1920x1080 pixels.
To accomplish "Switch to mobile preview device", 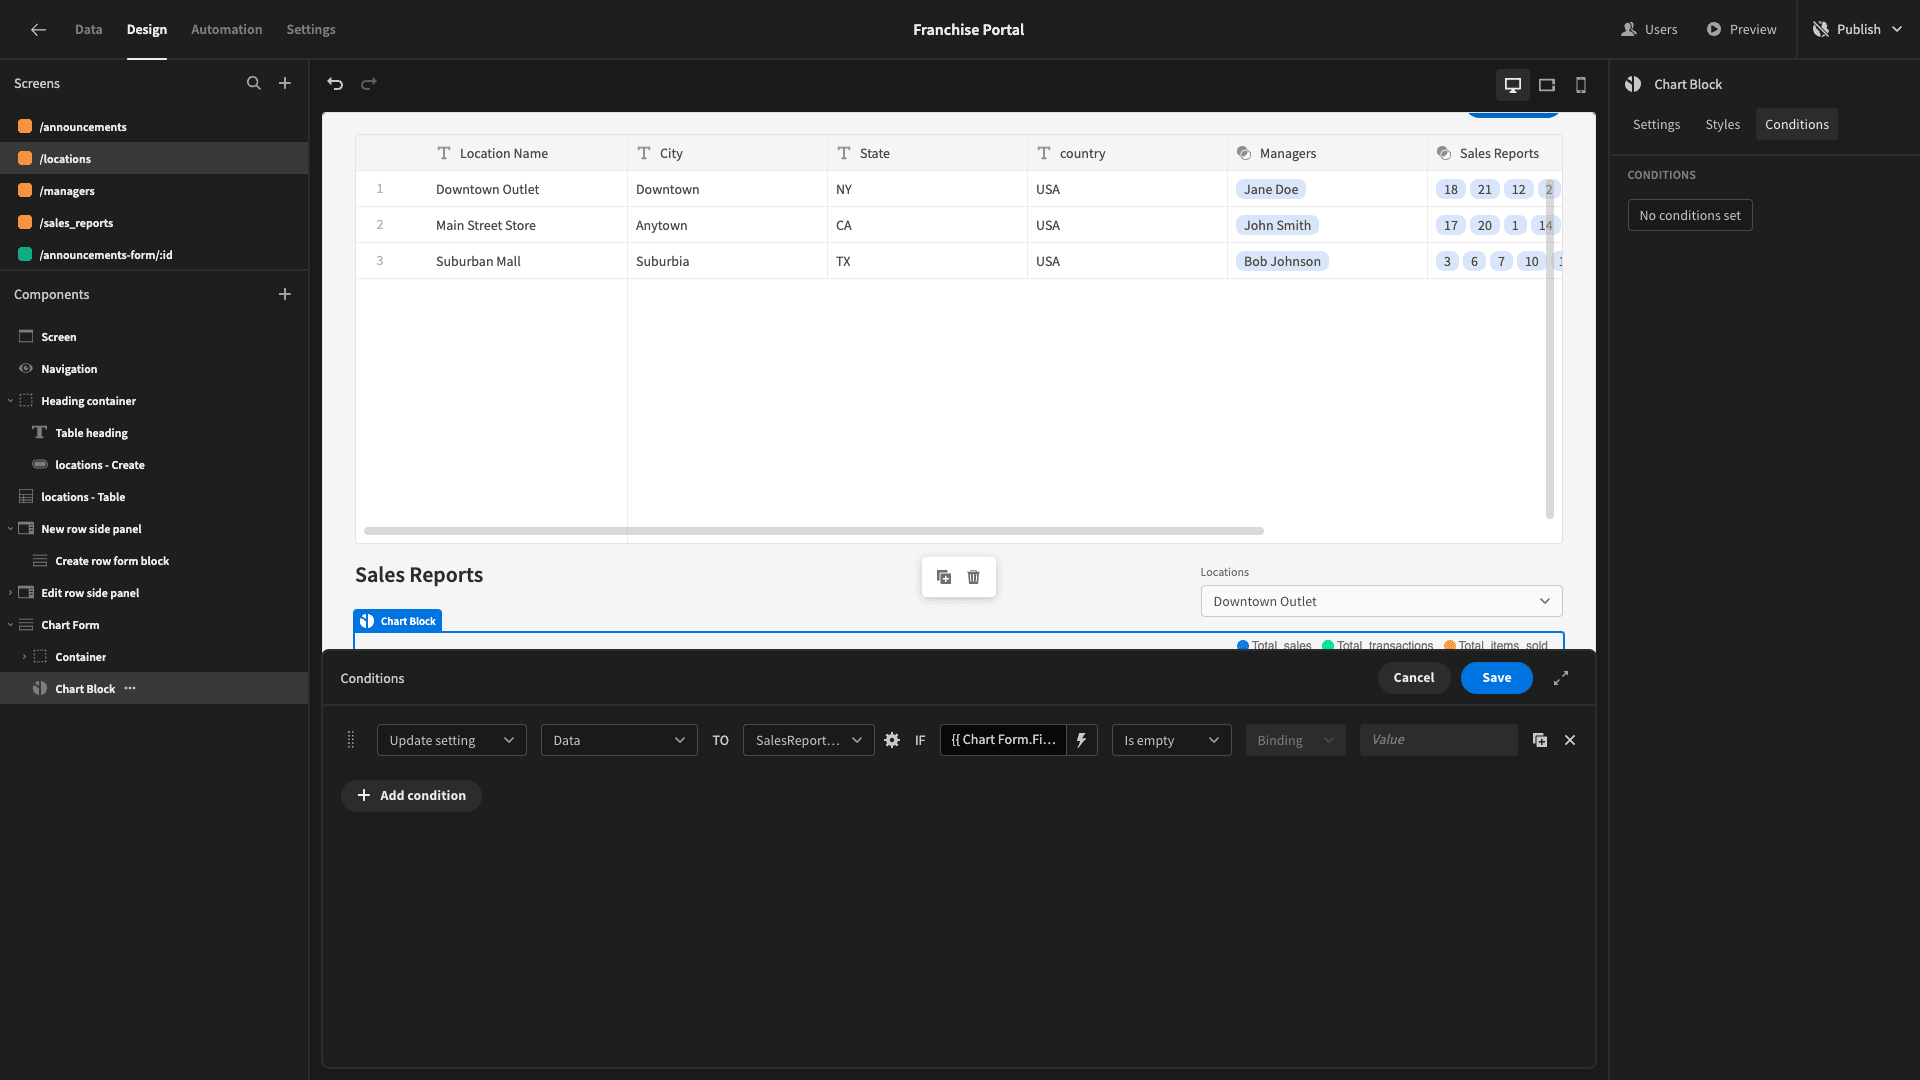I will pyautogui.click(x=1581, y=85).
